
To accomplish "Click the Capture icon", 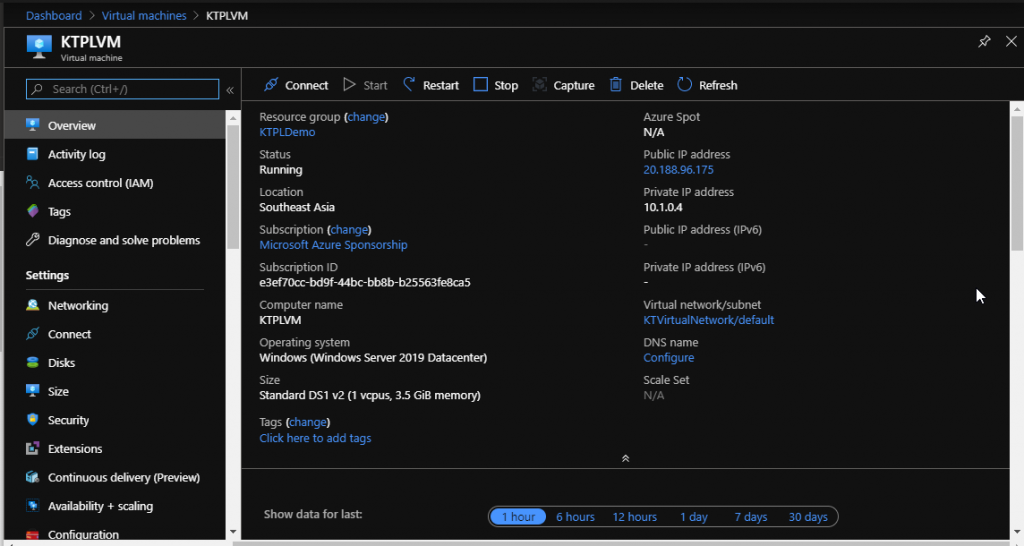I will tap(539, 84).
